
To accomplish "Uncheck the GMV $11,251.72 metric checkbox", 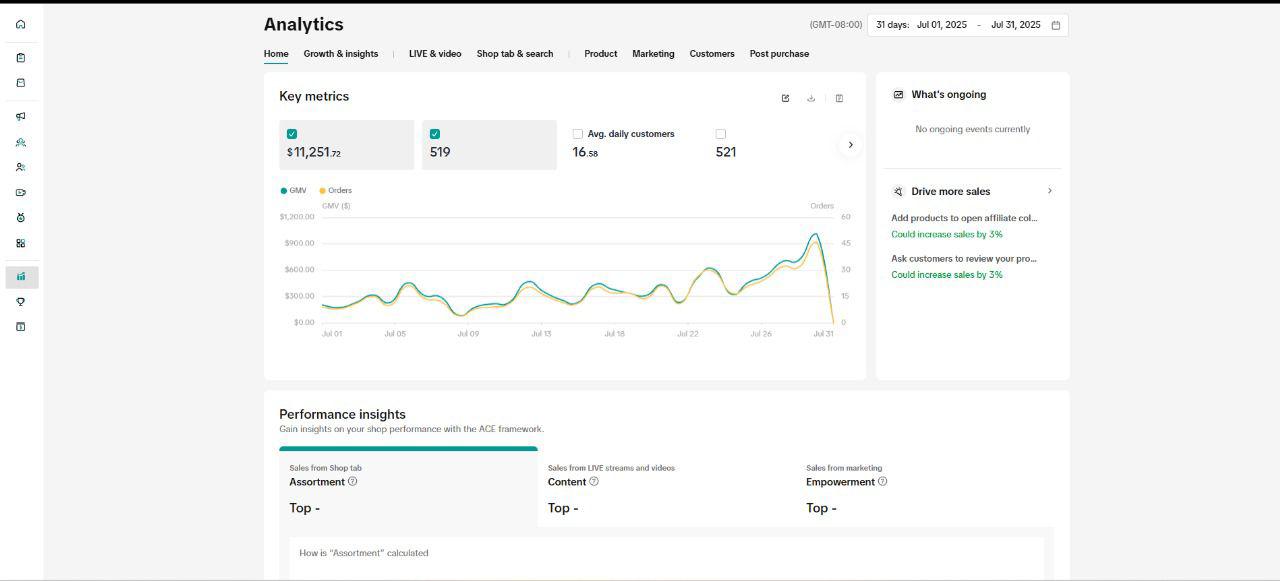I will tap(292, 134).
